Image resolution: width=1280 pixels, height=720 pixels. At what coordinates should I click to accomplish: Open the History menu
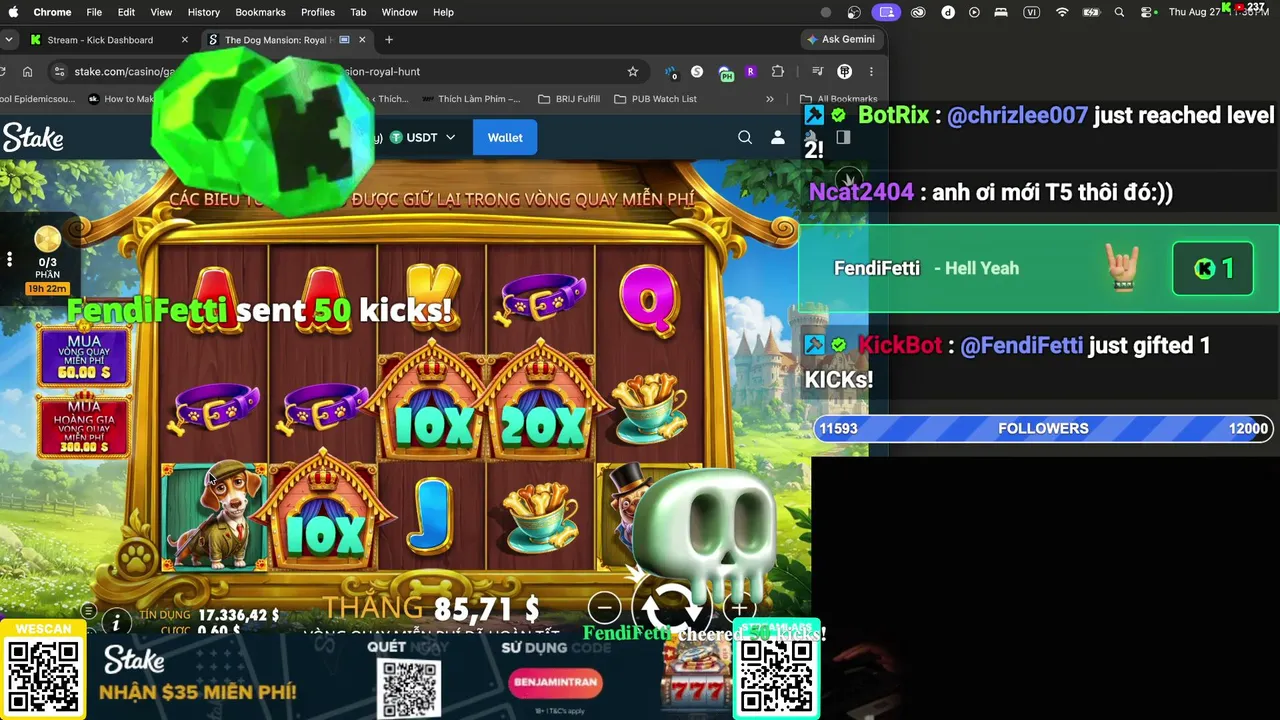pyautogui.click(x=203, y=12)
